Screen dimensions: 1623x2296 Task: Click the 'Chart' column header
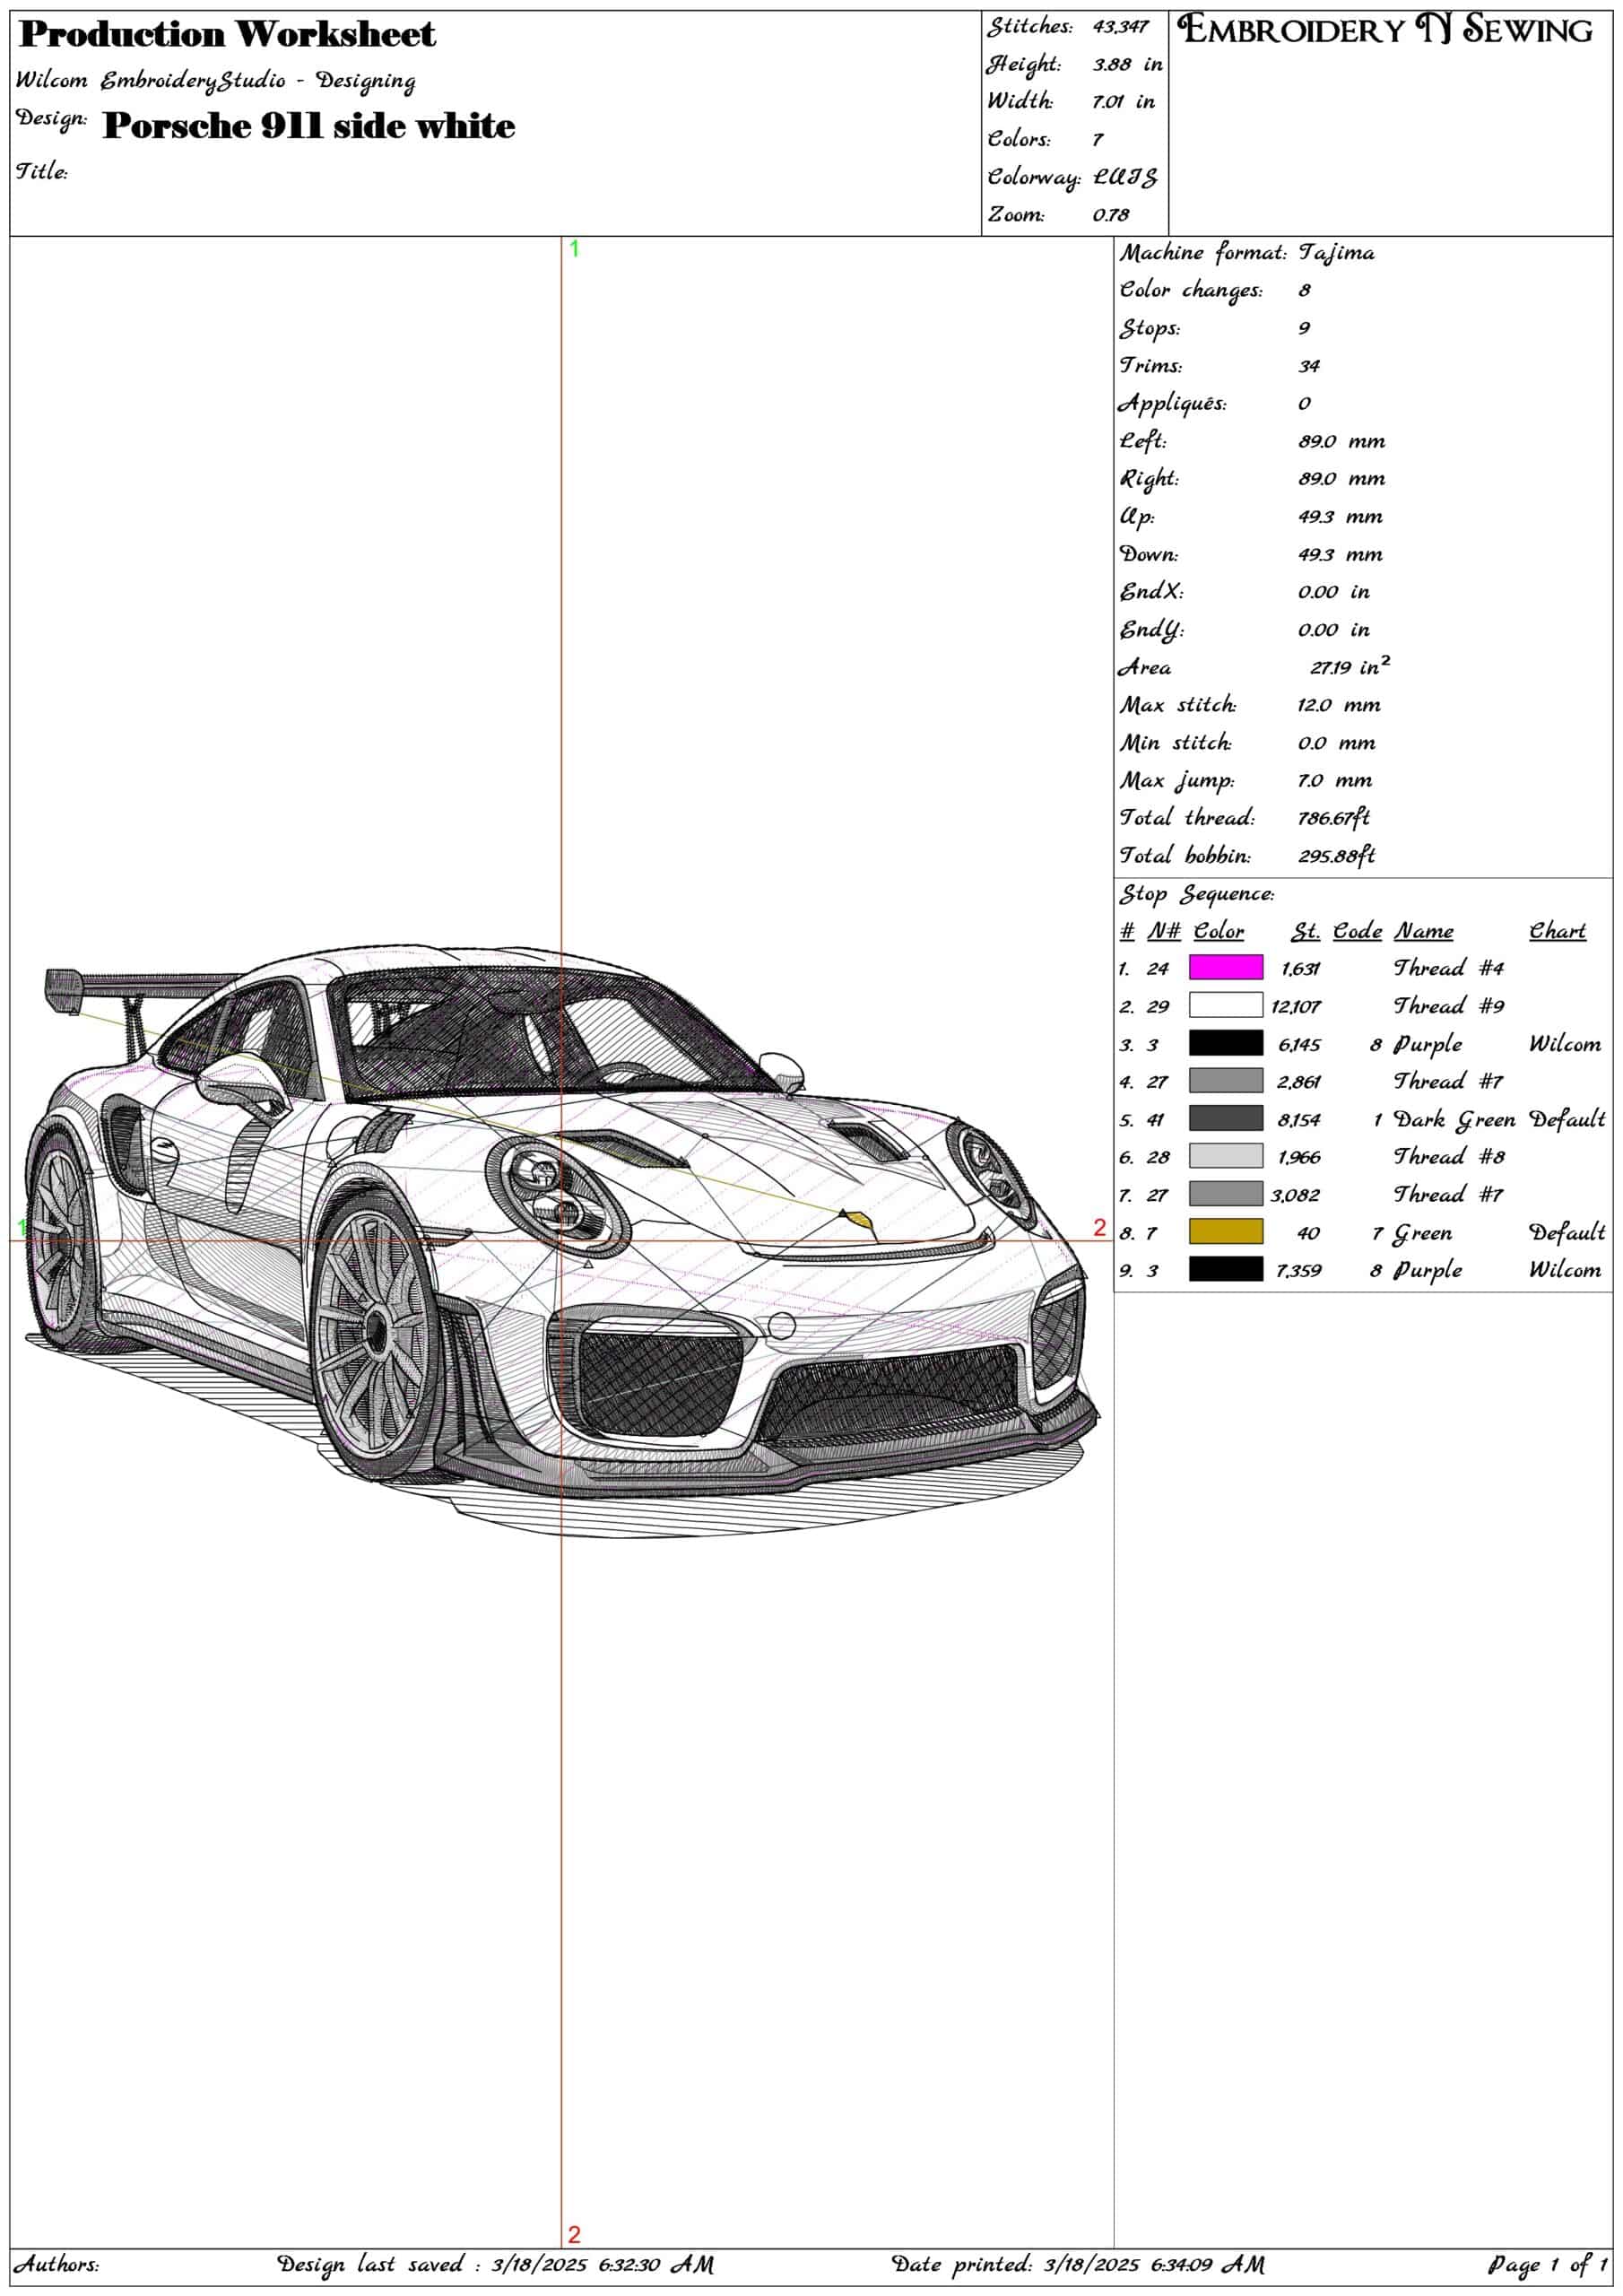1557,931
